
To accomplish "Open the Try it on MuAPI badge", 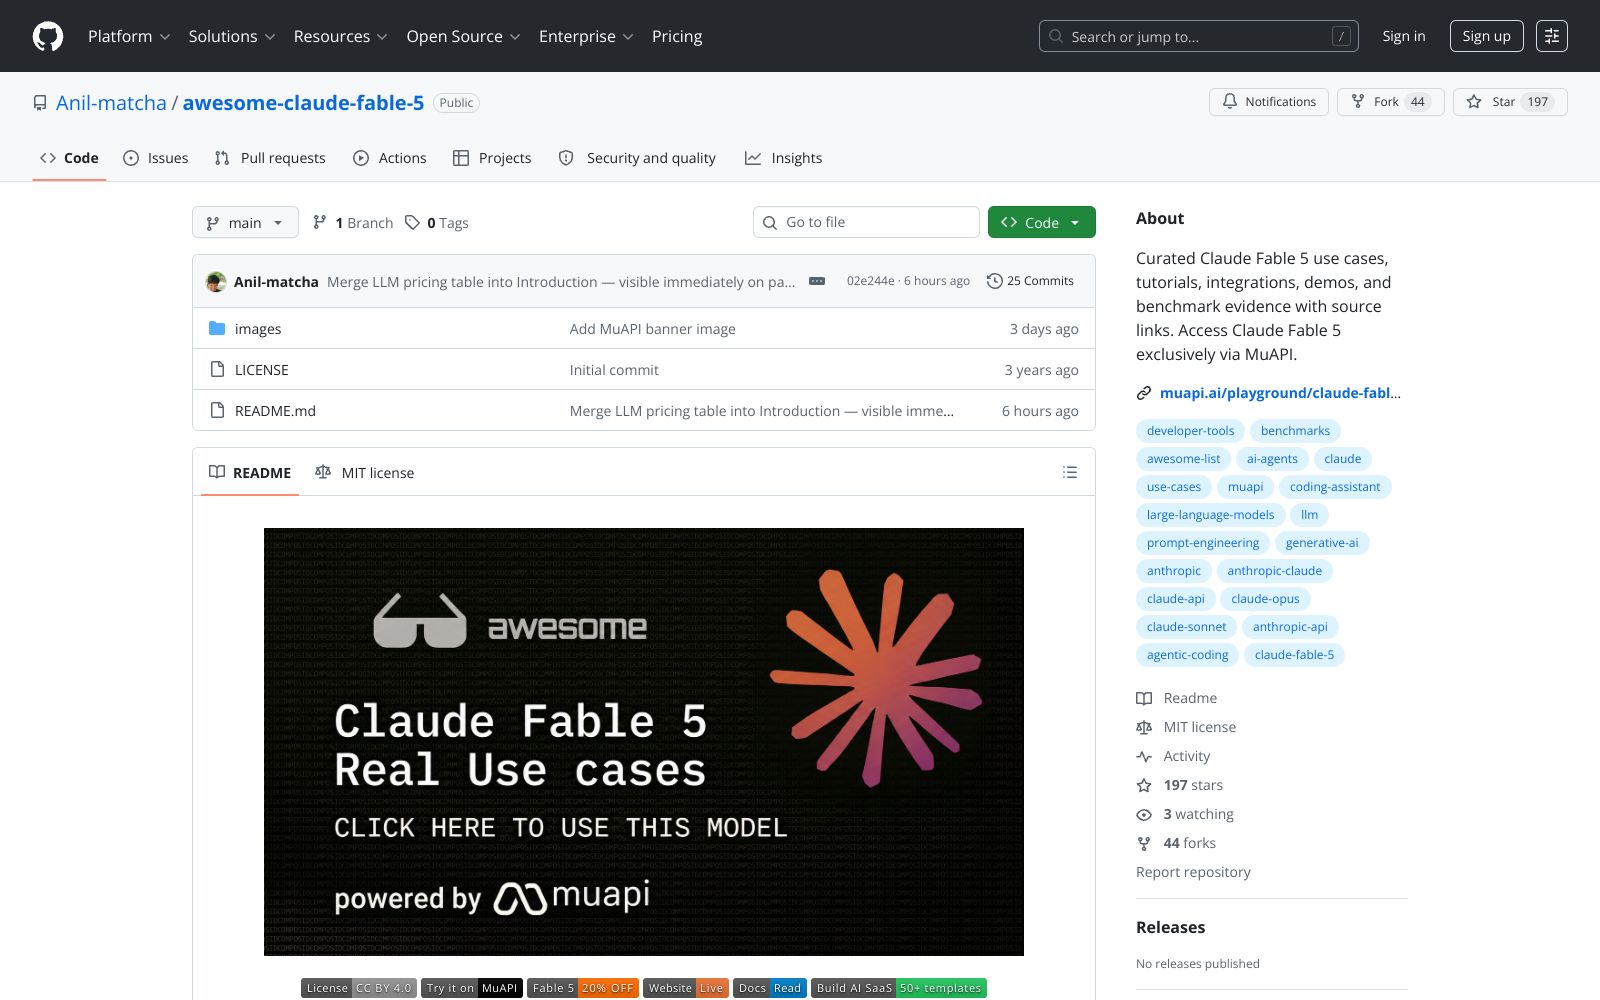I will point(472,988).
